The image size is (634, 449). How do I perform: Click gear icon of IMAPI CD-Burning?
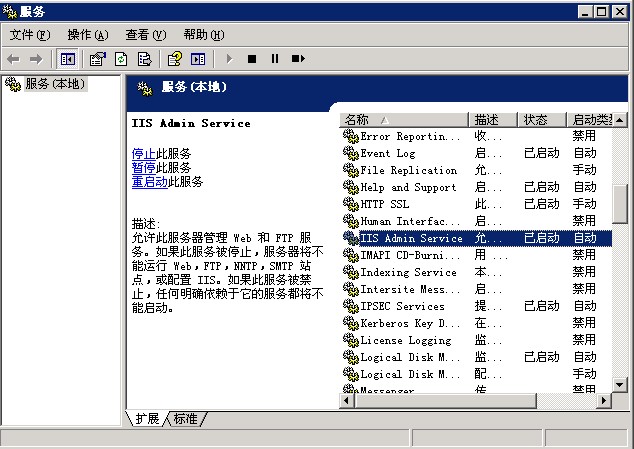tap(351, 255)
